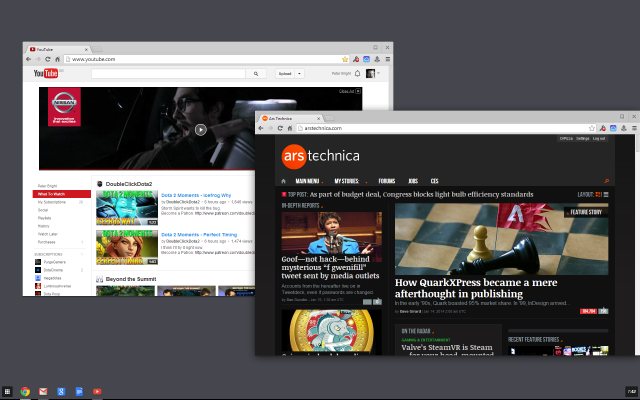
Task: Reload the YouTube page
Action: (x=47, y=59)
